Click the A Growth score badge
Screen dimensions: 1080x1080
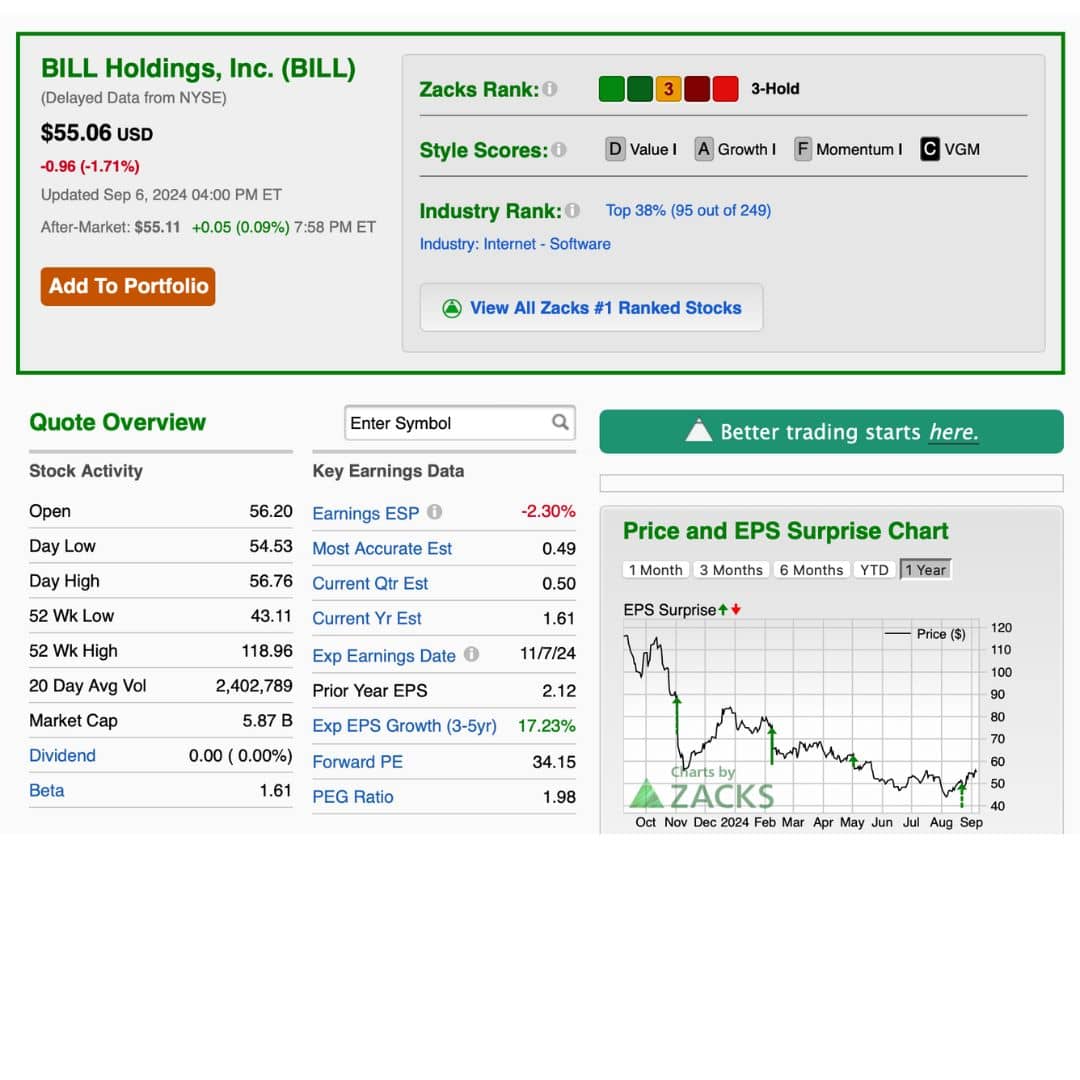point(703,149)
